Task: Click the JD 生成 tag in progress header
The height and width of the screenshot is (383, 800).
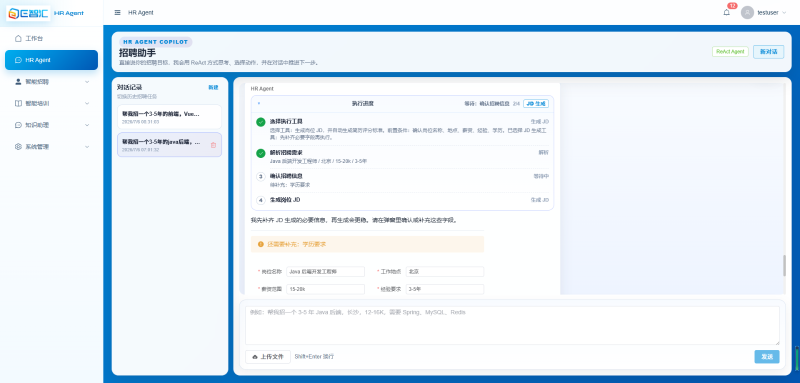Action: tap(536, 104)
